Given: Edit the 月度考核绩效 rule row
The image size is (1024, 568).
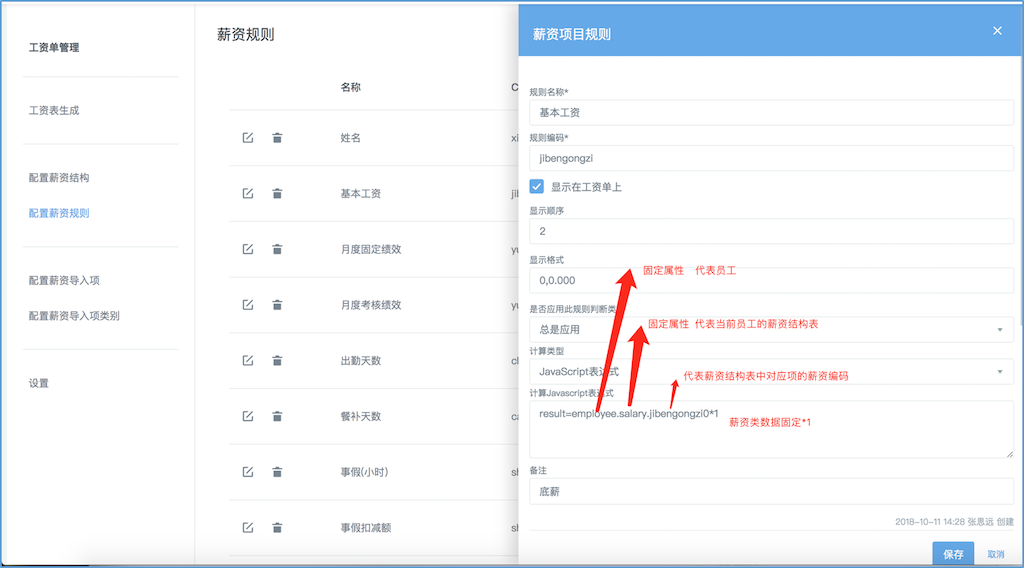Looking at the screenshot, I should click(x=248, y=305).
